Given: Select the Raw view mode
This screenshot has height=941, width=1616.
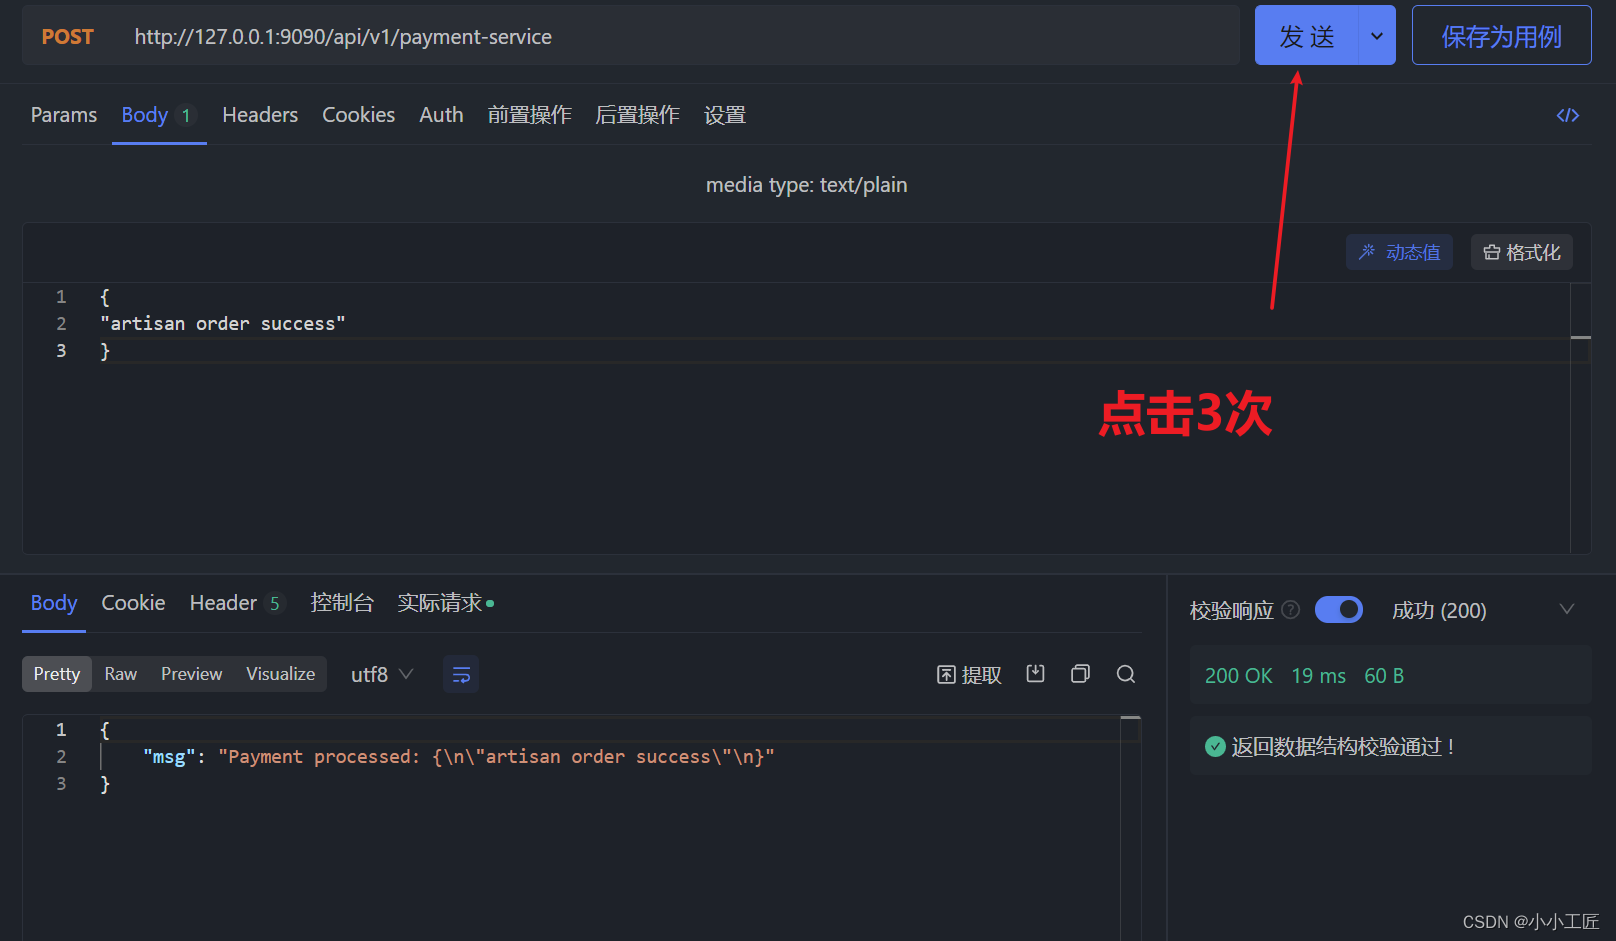Looking at the screenshot, I should (x=121, y=674).
